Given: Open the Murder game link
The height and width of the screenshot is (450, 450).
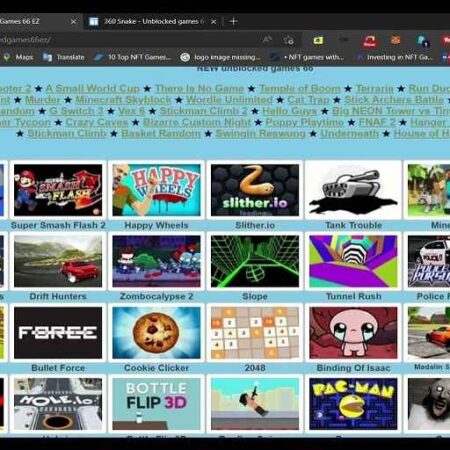Looking at the screenshot, I should pos(43,100).
